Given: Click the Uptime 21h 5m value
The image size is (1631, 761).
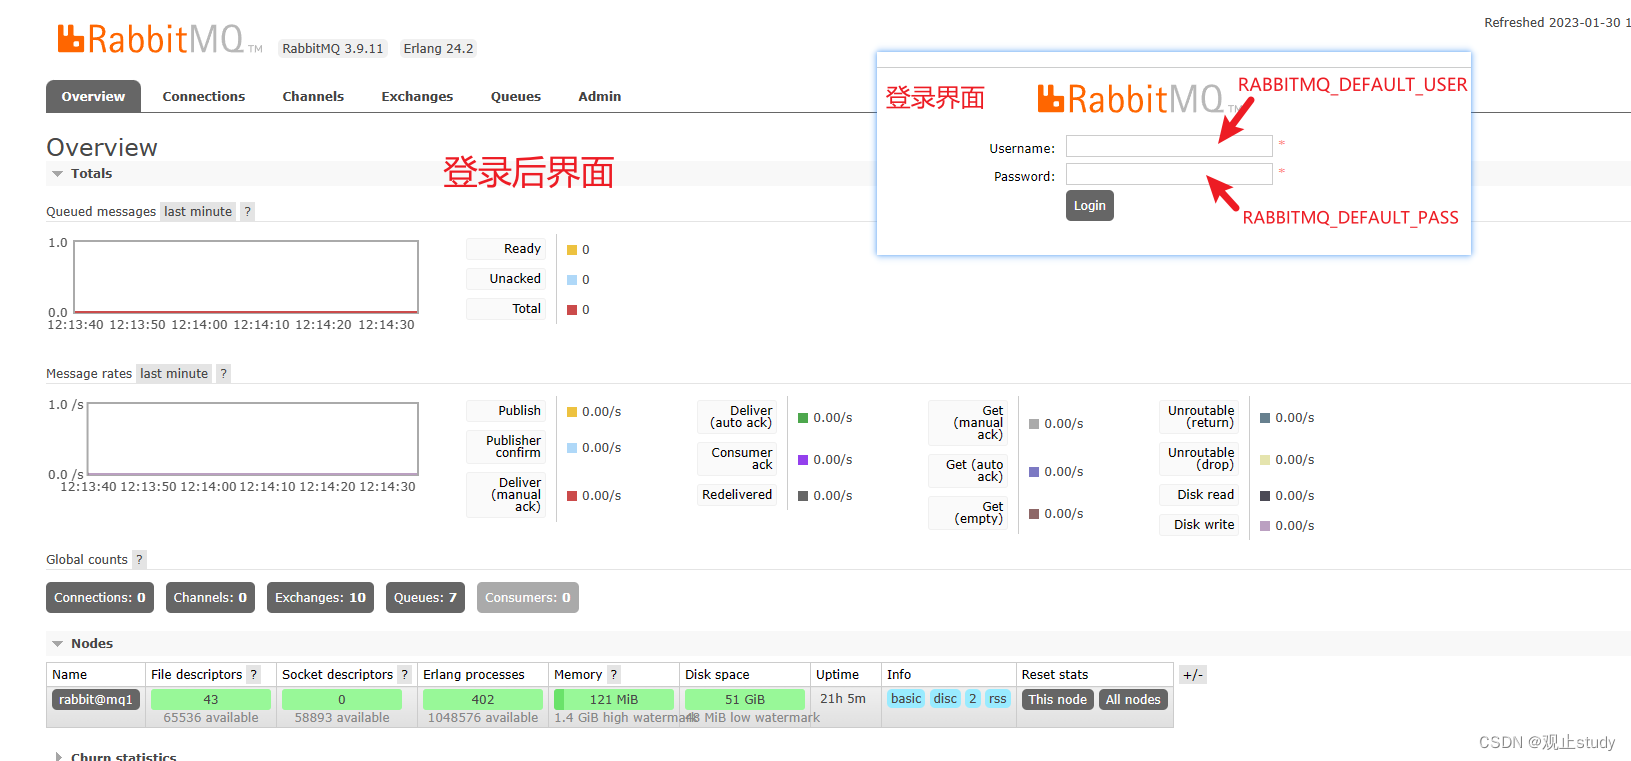Looking at the screenshot, I should click(843, 698).
